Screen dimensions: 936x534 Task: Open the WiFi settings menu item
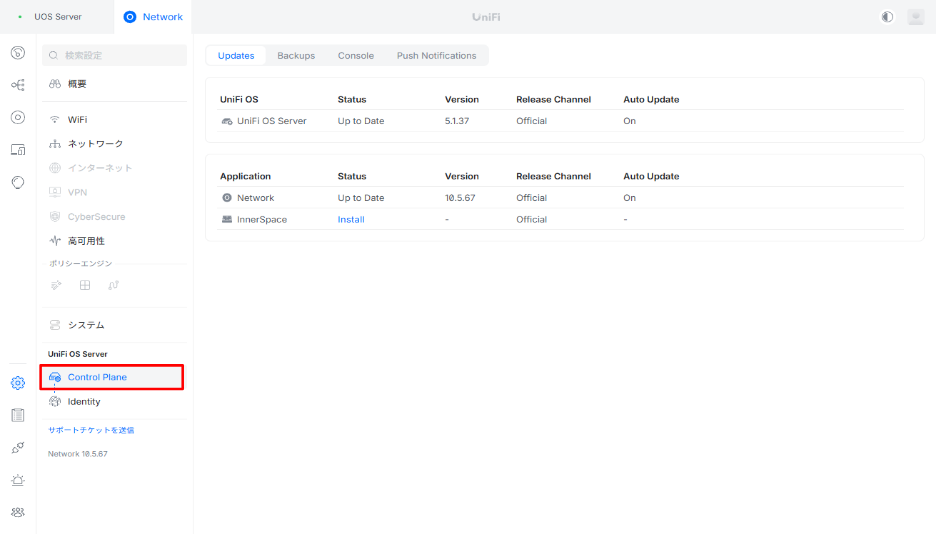click(114, 119)
